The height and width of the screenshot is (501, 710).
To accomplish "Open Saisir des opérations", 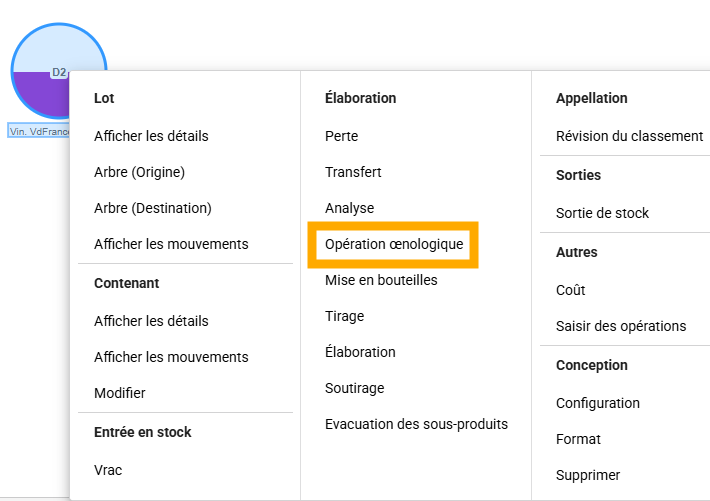I will (x=621, y=326).
